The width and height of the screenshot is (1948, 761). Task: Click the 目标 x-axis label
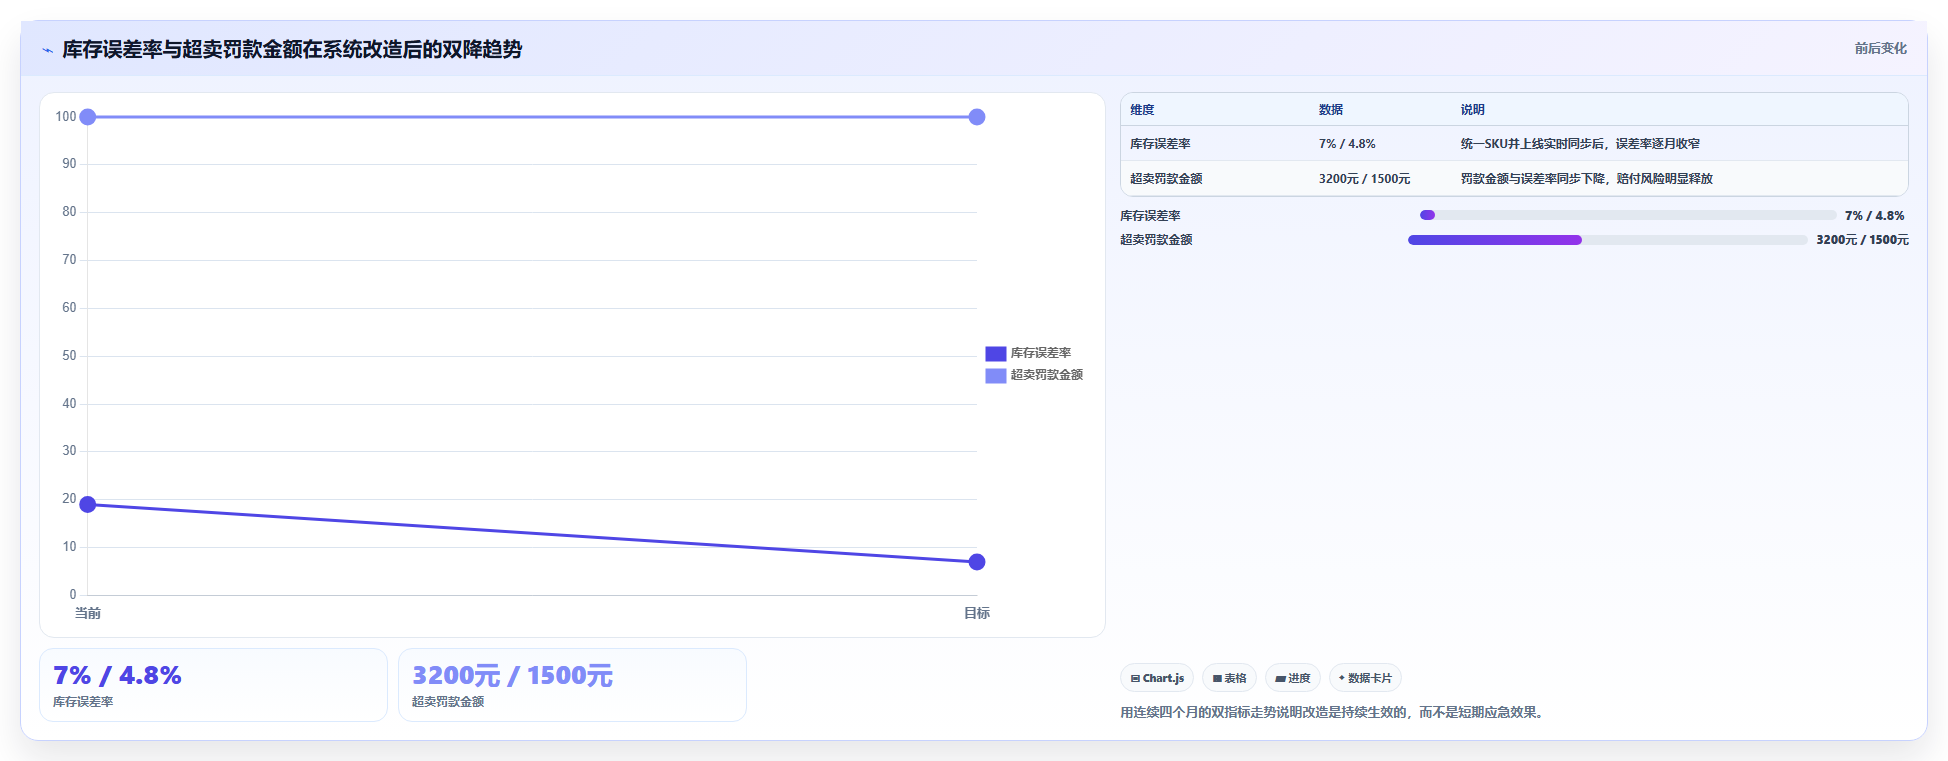point(977,613)
